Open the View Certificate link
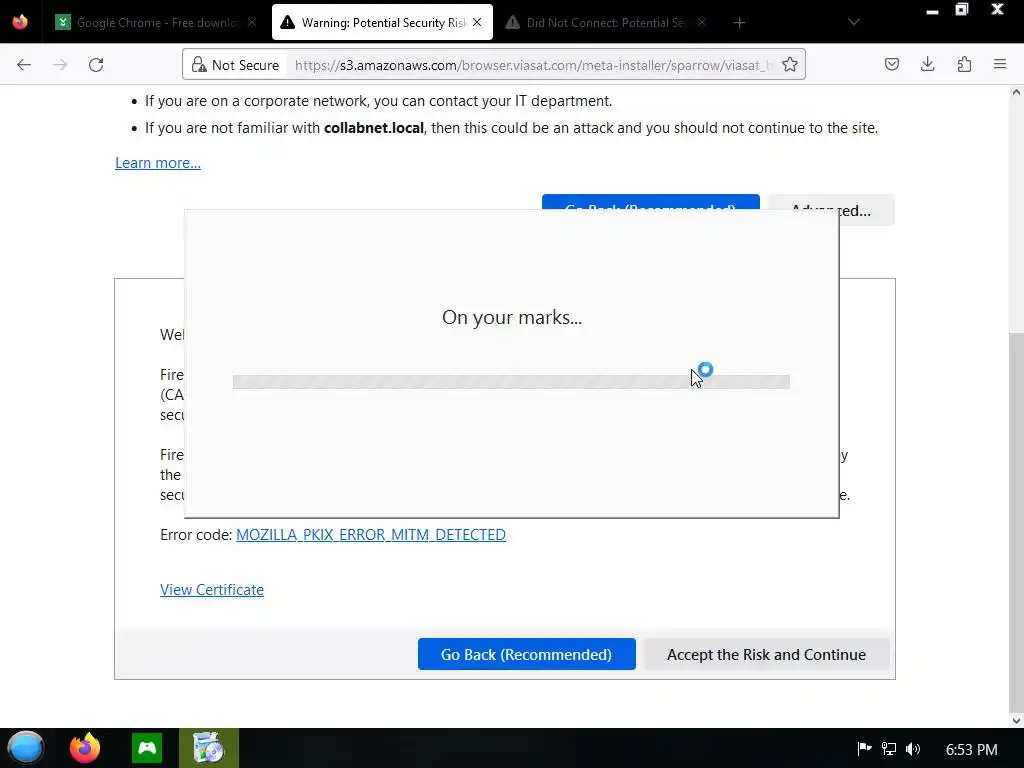The width and height of the screenshot is (1024, 768). tap(212, 589)
